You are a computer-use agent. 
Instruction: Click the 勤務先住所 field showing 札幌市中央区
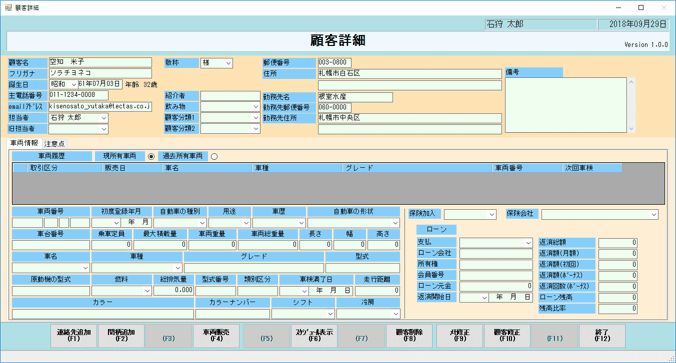[410, 118]
